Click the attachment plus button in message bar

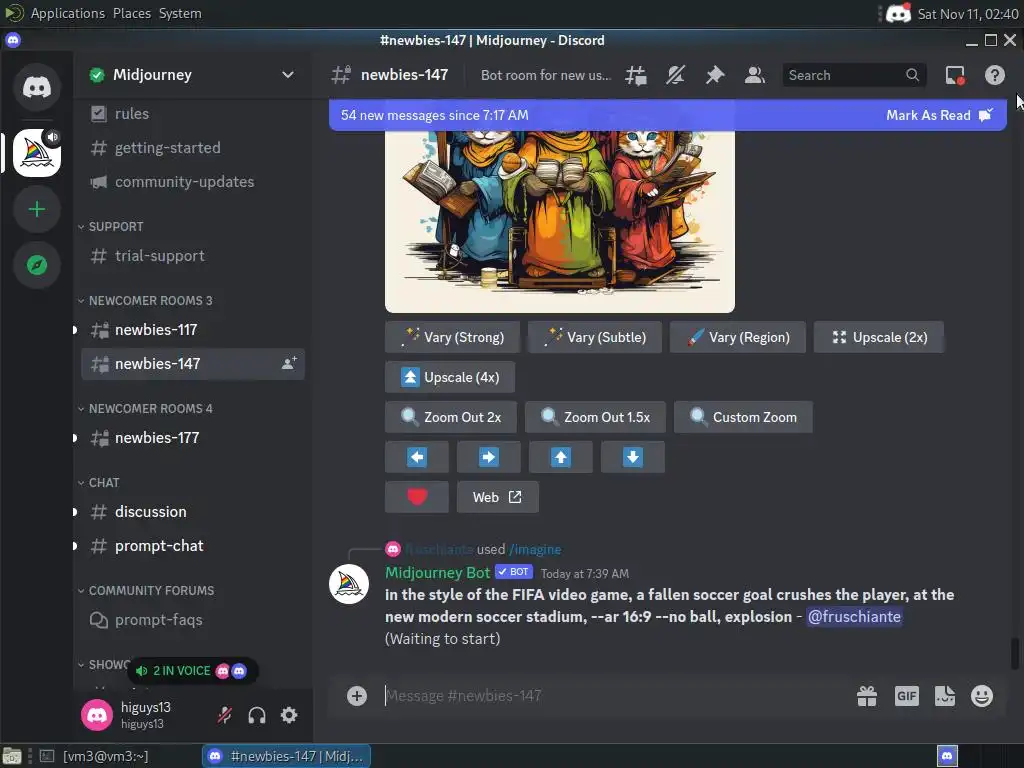(357, 696)
